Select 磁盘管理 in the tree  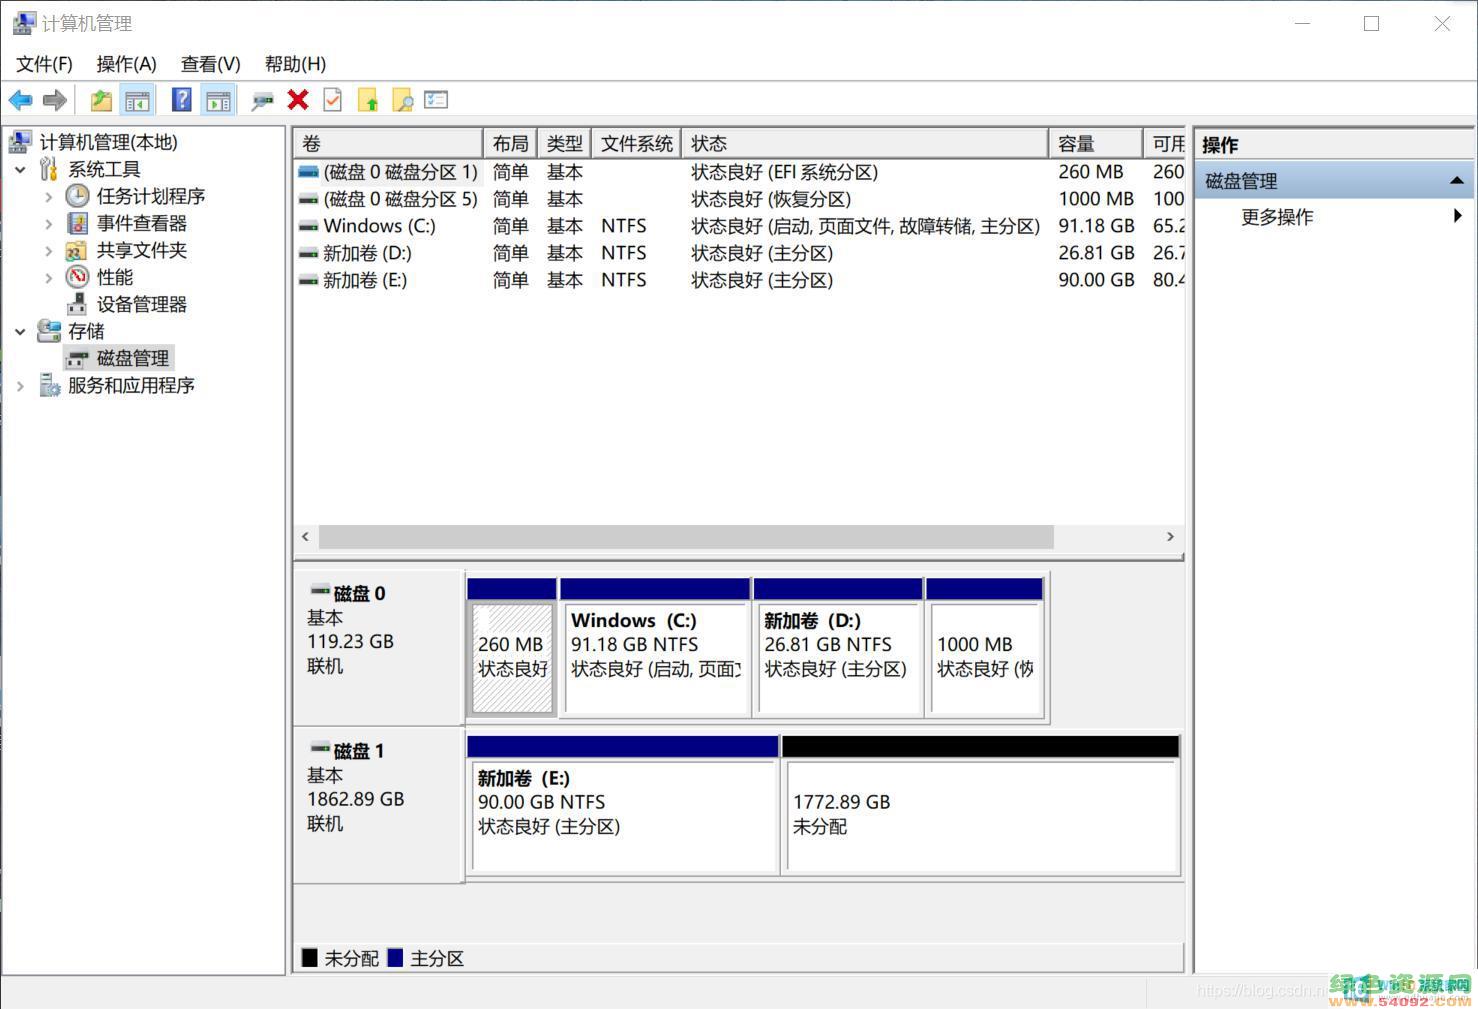pos(133,358)
